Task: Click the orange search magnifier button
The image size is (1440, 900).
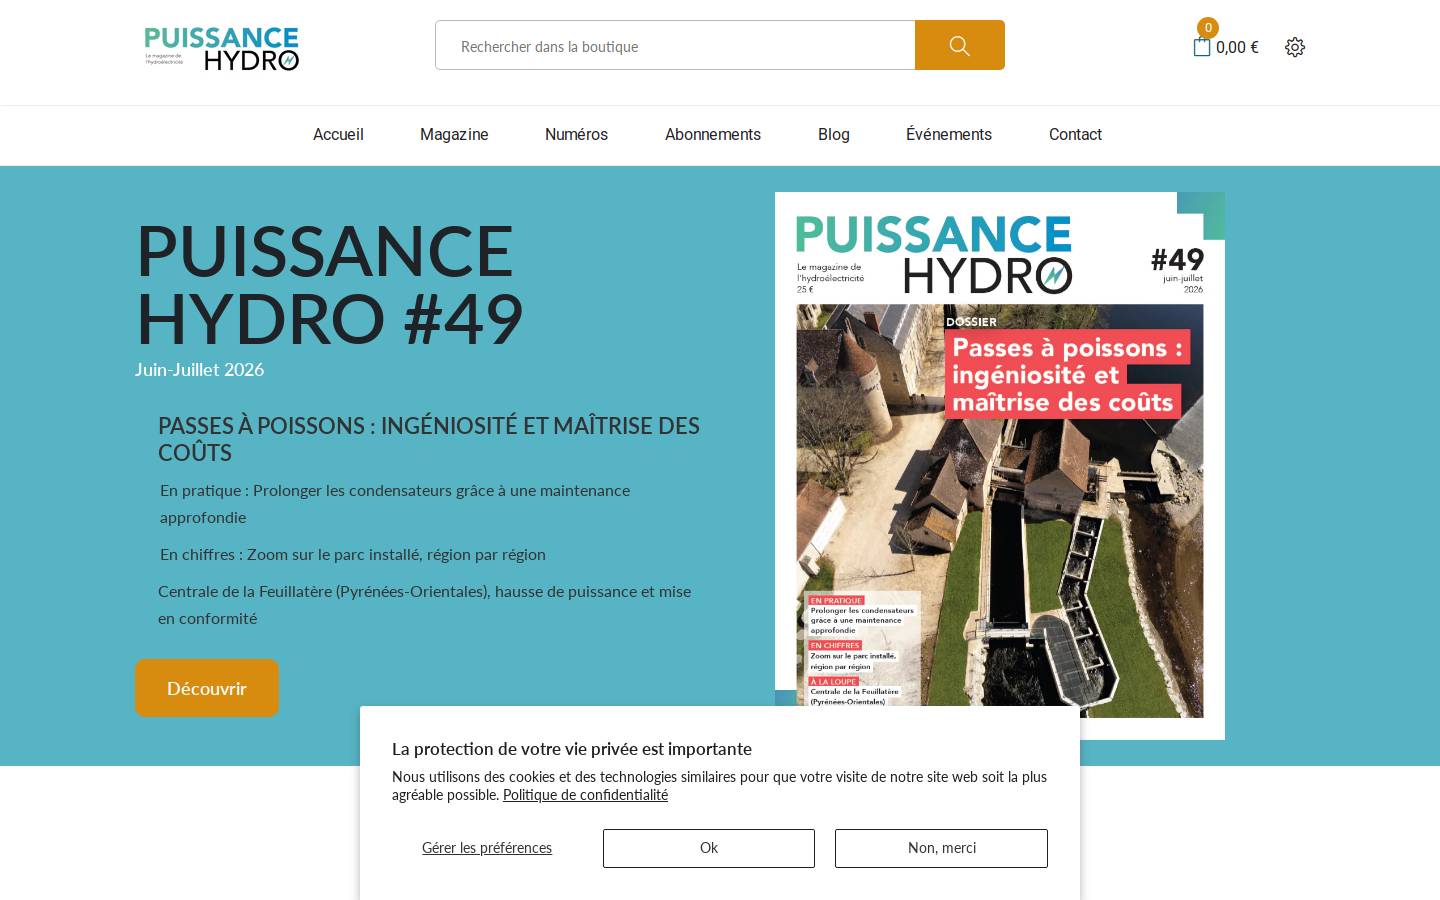Action: click(960, 45)
